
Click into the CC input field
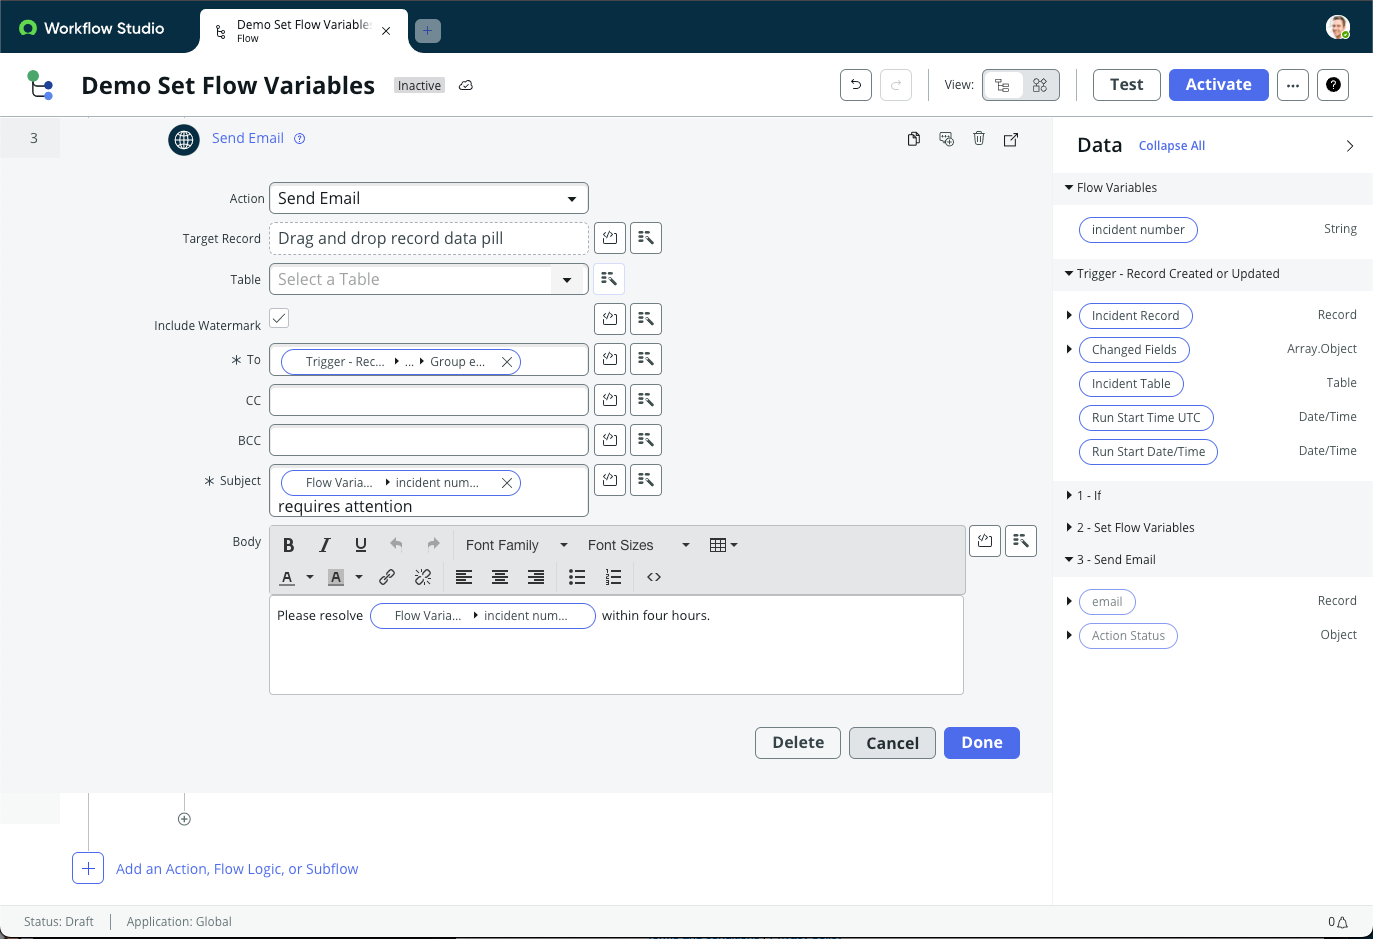[429, 400]
